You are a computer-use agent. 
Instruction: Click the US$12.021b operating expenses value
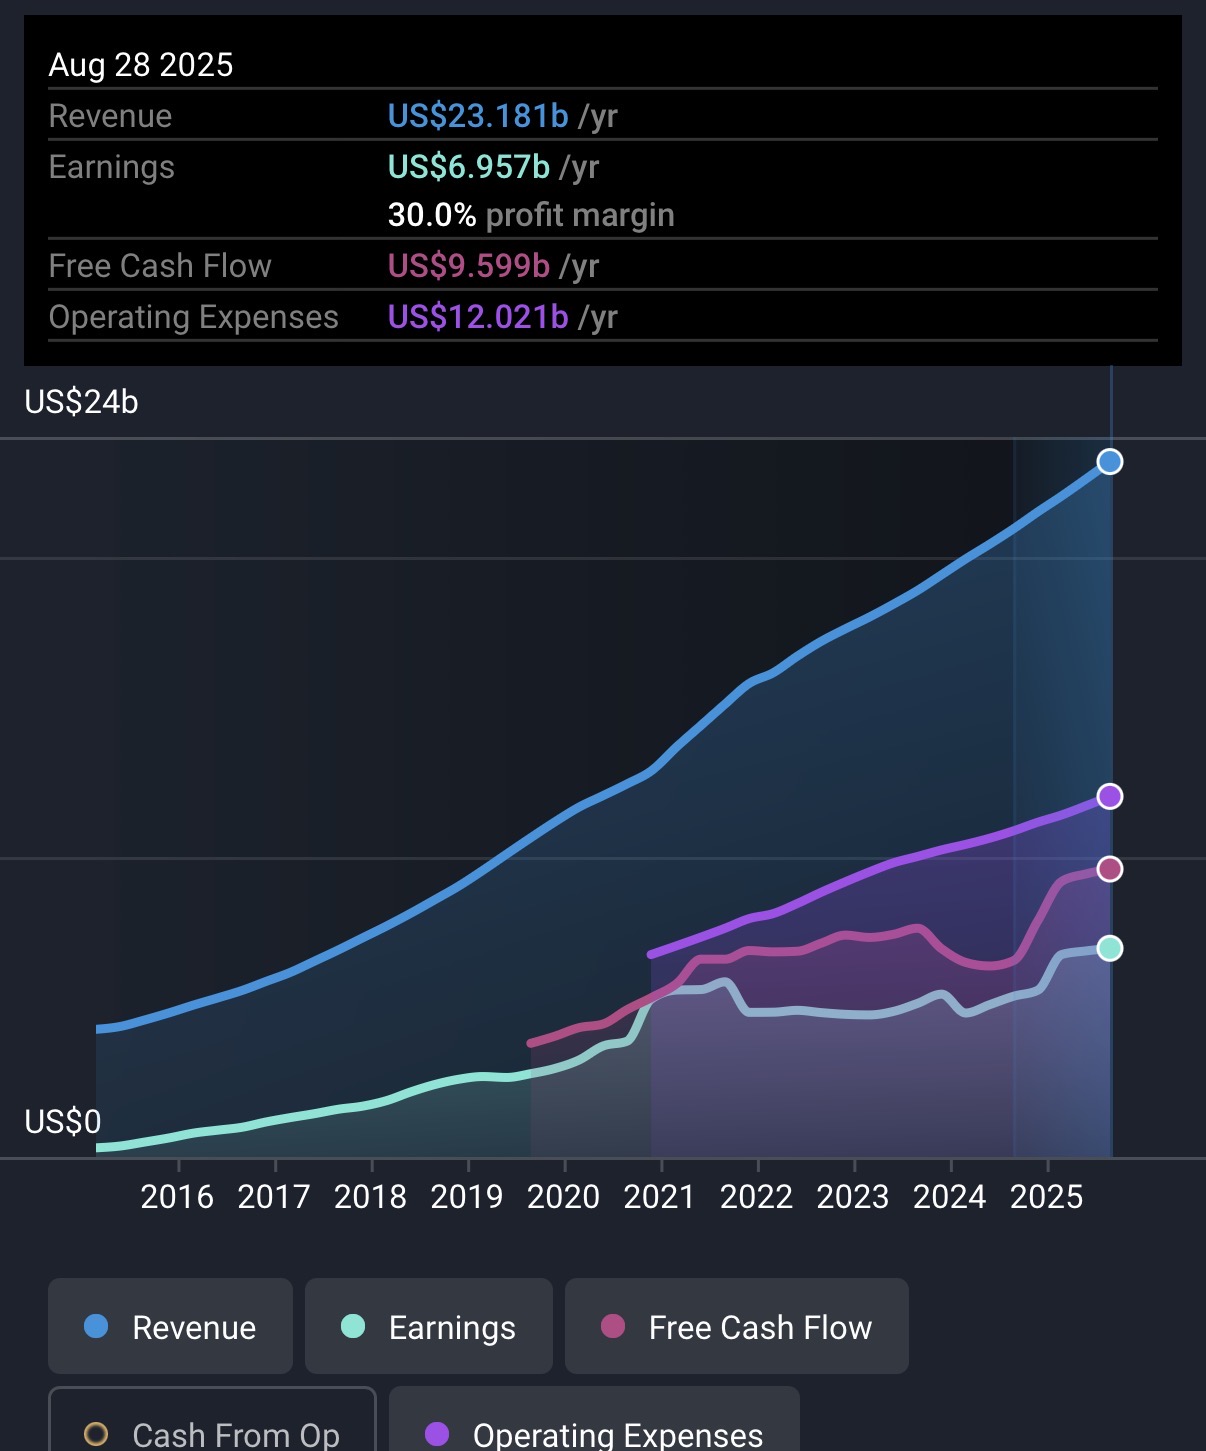pos(478,317)
